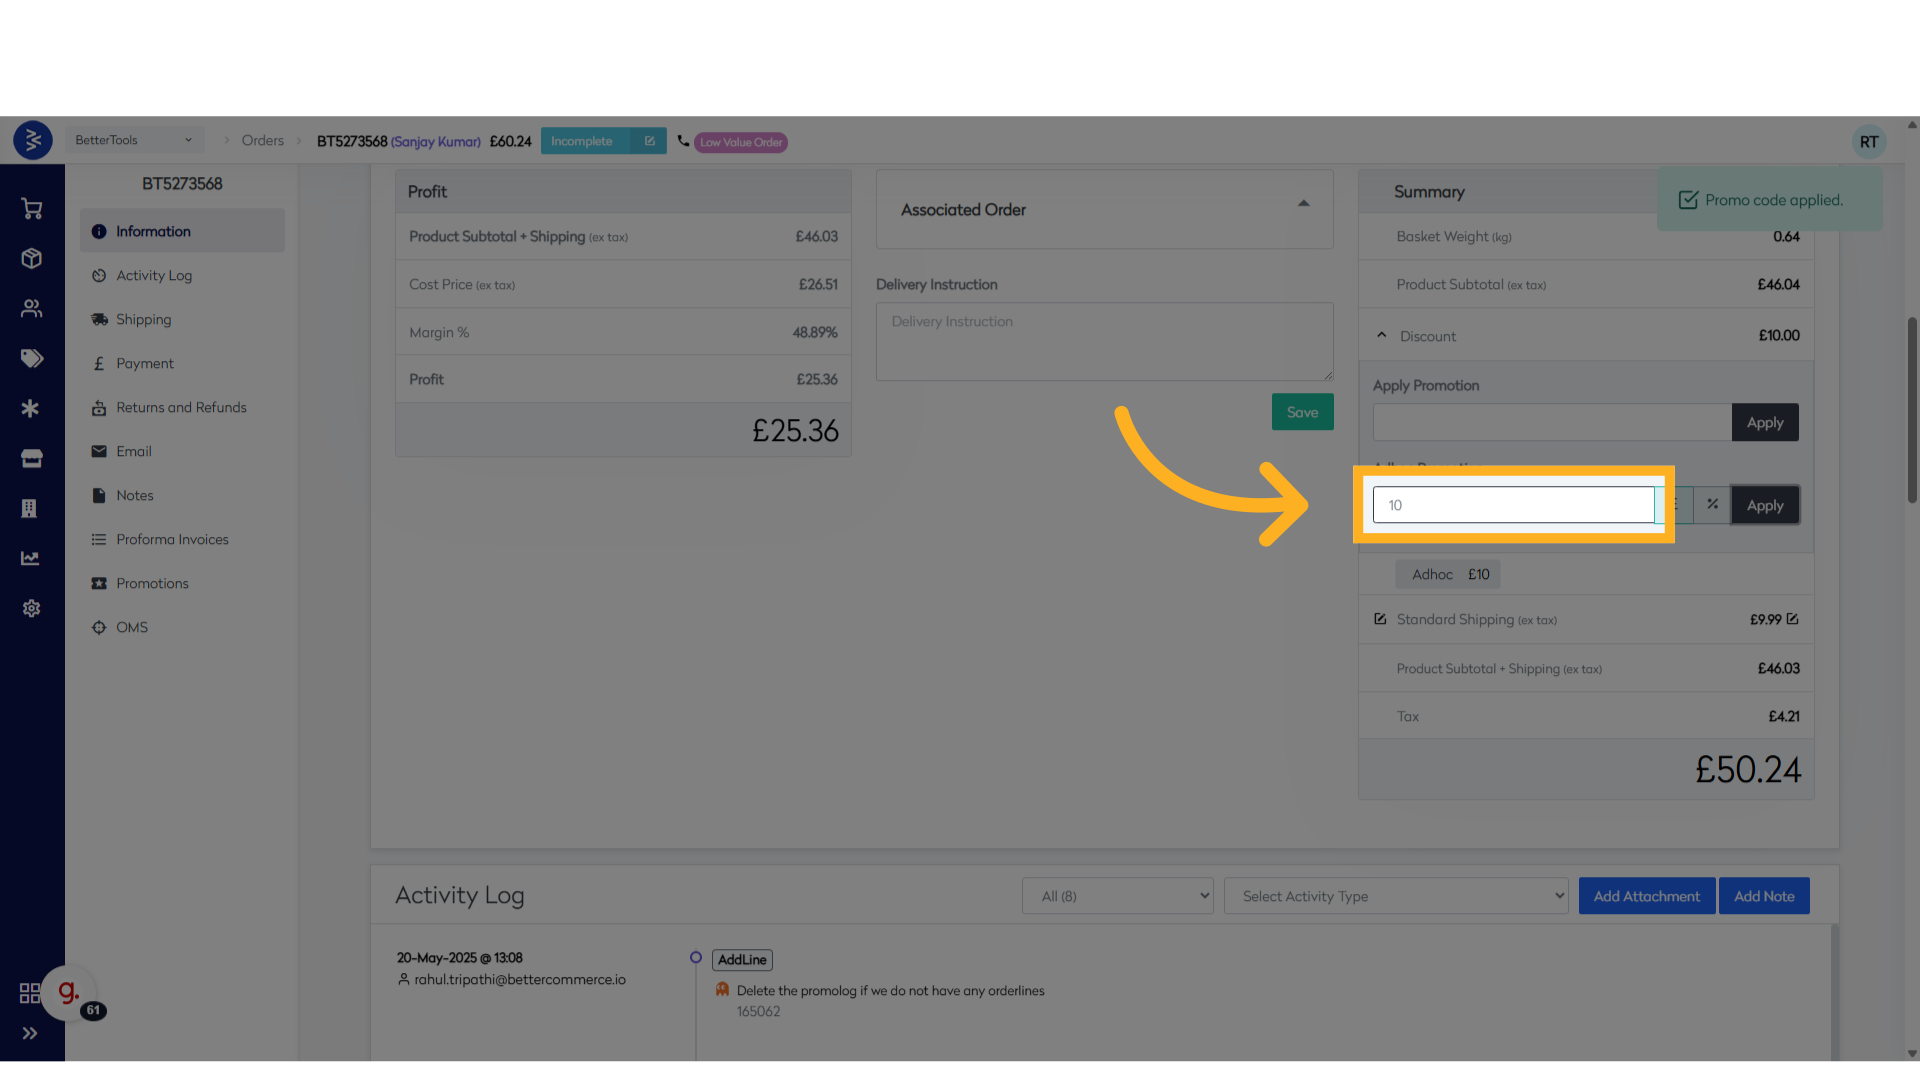Open the settings gear sidebar icon

pyautogui.click(x=31, y=609)
